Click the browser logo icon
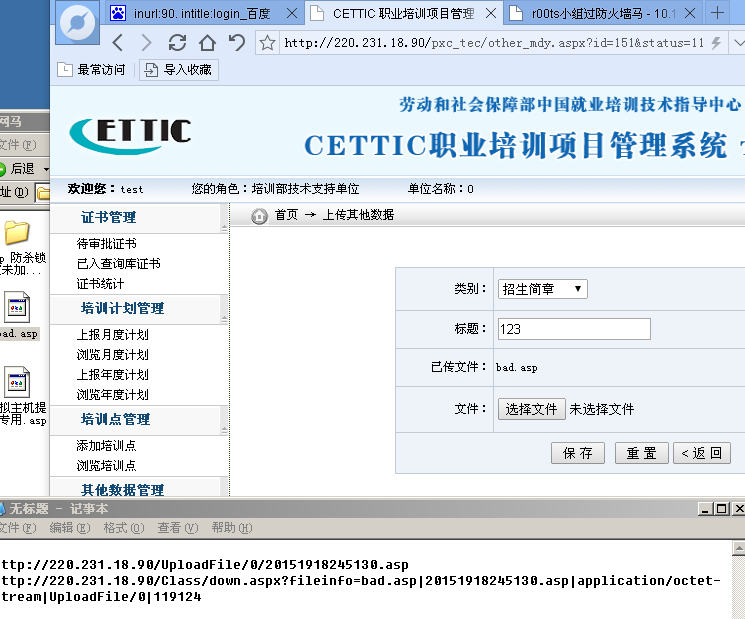745x619 pixels. point(77,22)
